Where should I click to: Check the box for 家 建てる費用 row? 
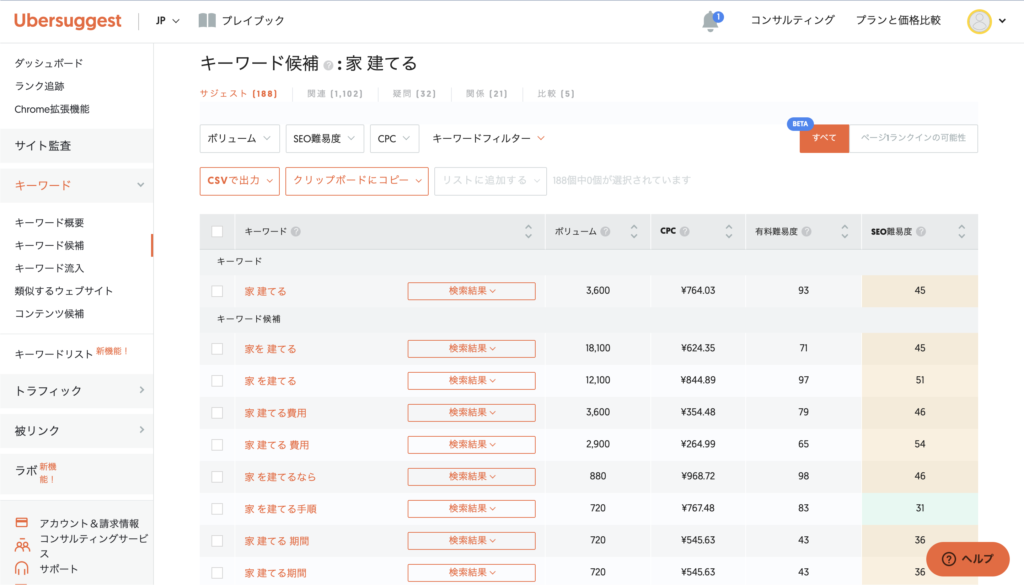(217, 413)
